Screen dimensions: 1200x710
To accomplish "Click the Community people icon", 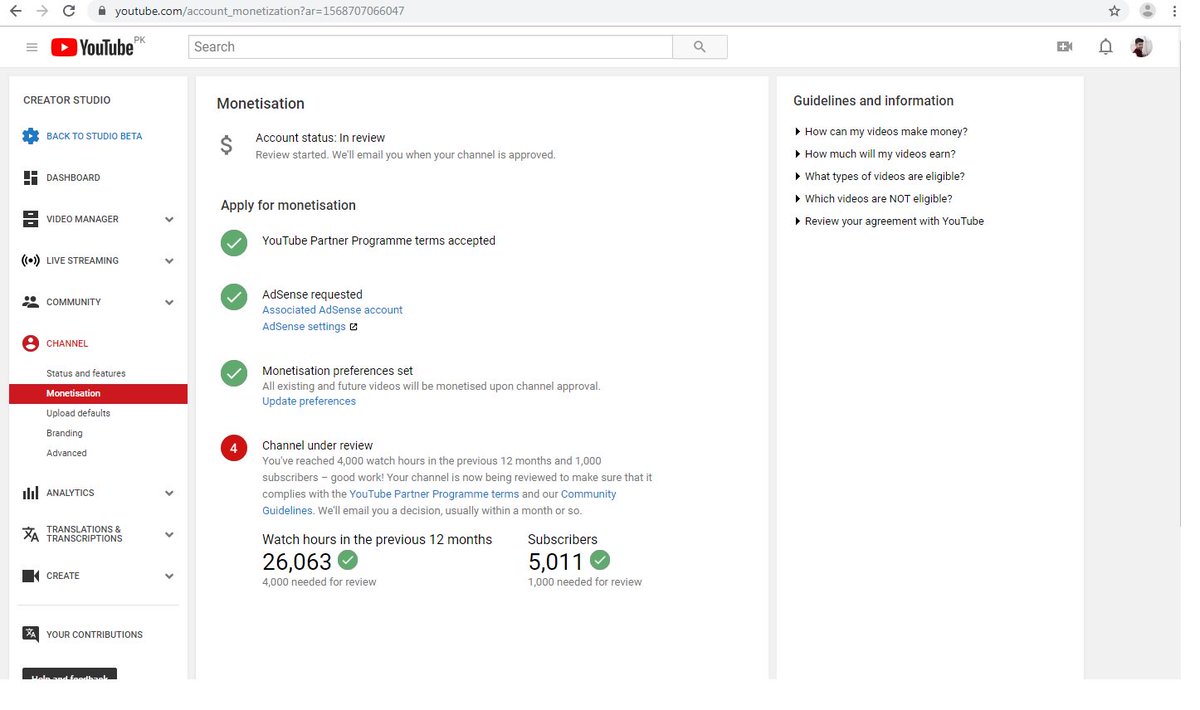I will click(x=30, y=302).
